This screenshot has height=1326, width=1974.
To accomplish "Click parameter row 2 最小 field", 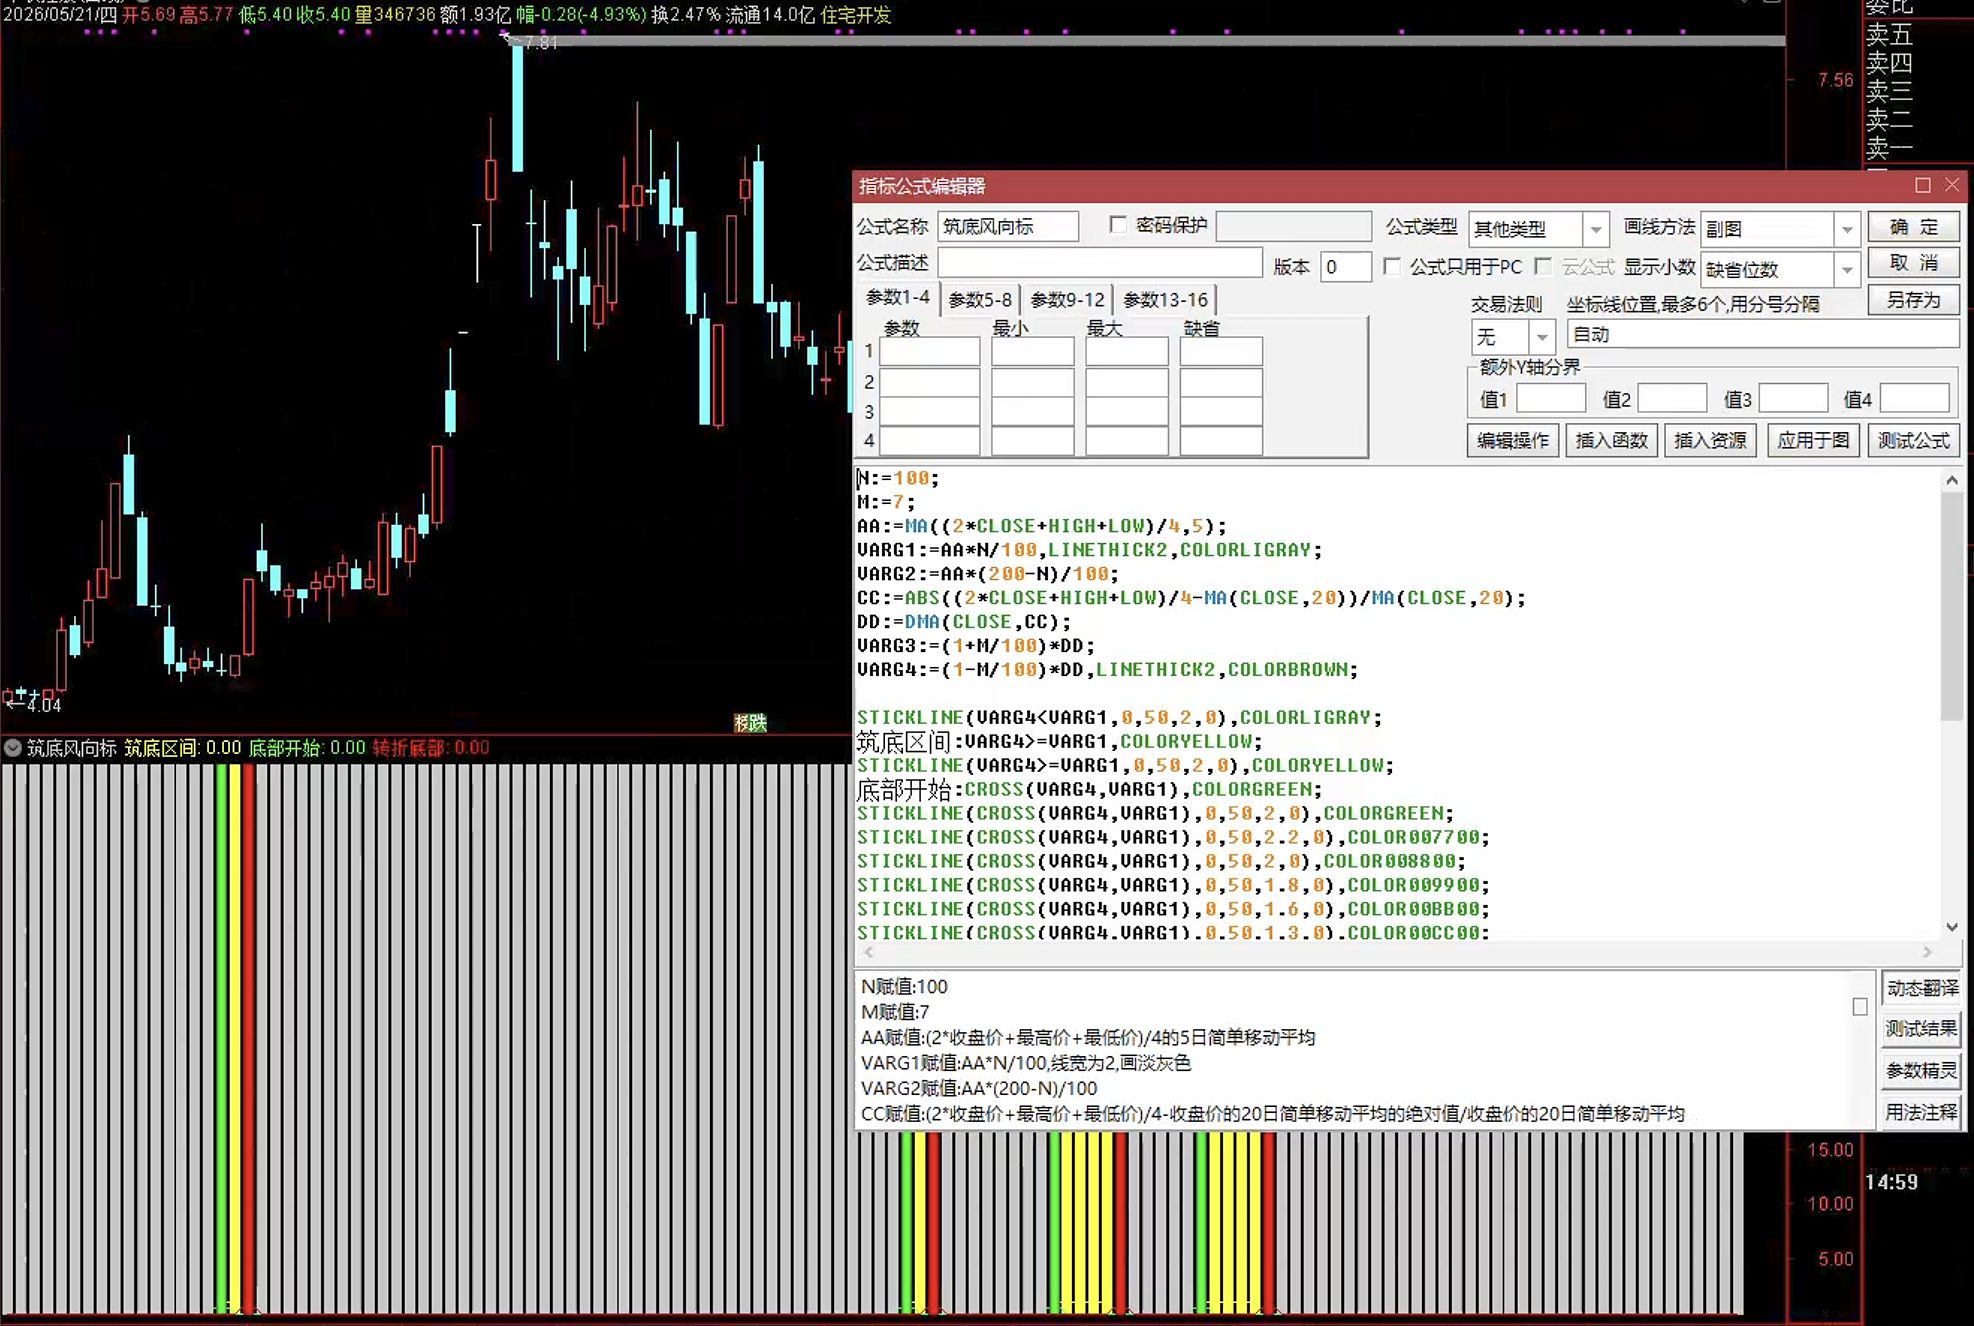I will [1032, 382].
